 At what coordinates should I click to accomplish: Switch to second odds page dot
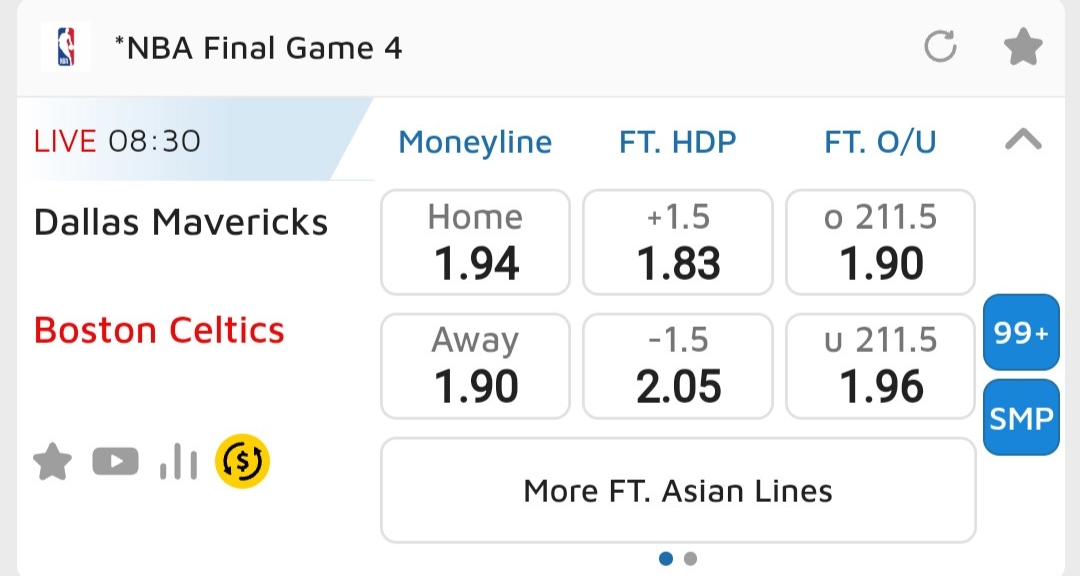pyautogui.click(x=690, y=559)
